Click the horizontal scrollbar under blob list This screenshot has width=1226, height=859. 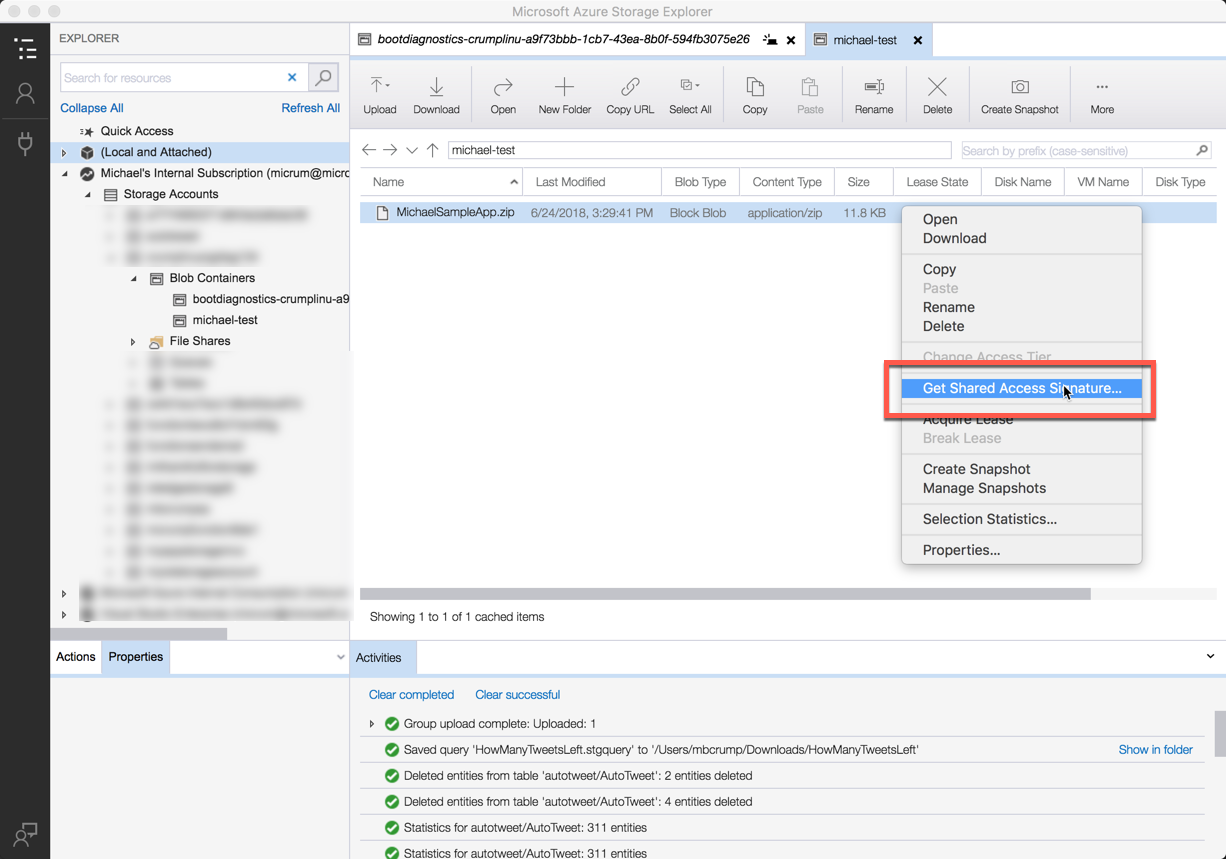(725, 594)
